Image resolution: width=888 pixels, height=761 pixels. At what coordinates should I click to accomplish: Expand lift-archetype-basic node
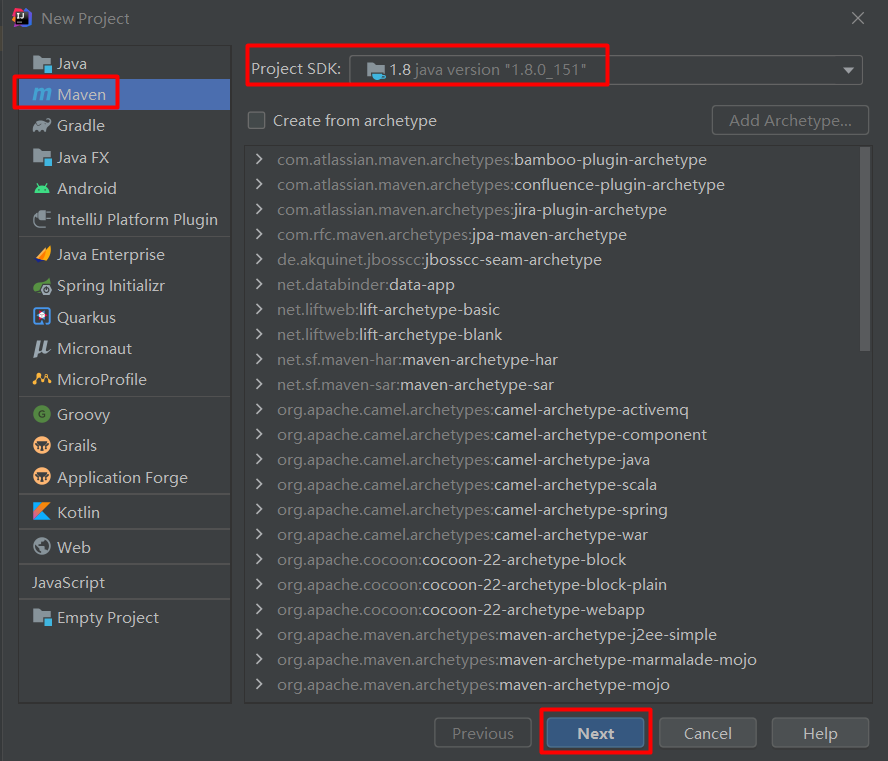(x=259, y=309)
